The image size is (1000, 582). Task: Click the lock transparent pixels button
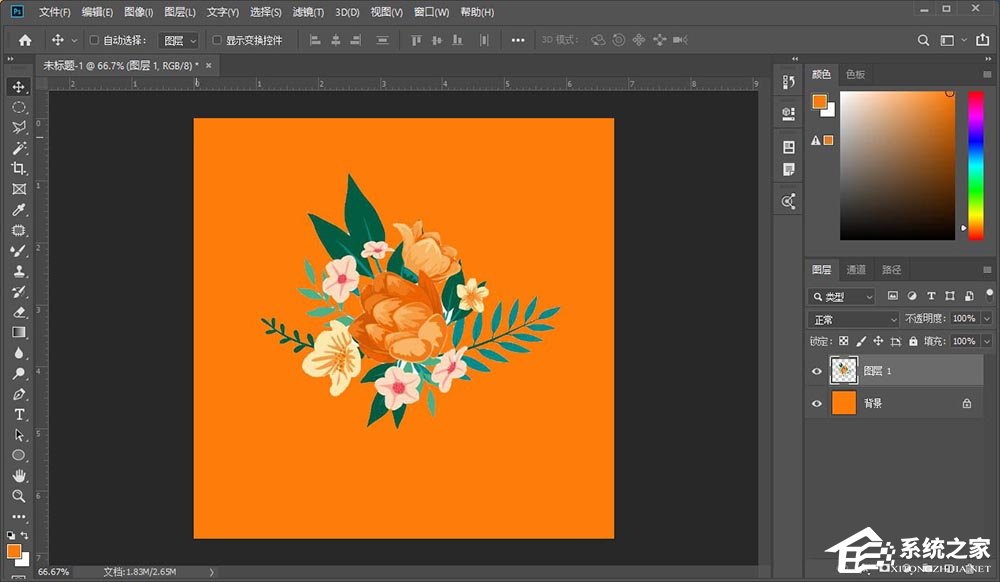click(845, 340)
